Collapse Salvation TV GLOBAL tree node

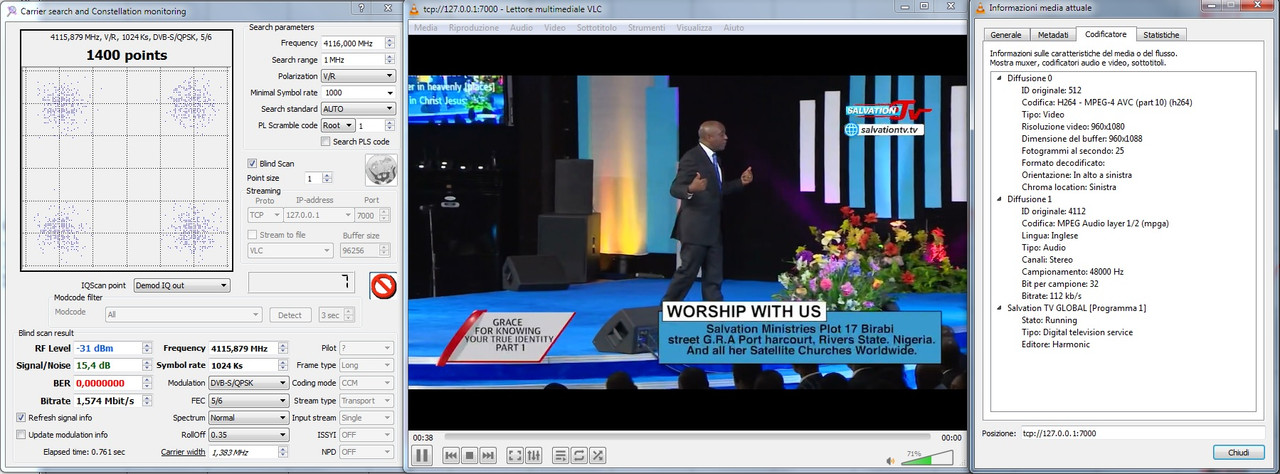point(998,308)
